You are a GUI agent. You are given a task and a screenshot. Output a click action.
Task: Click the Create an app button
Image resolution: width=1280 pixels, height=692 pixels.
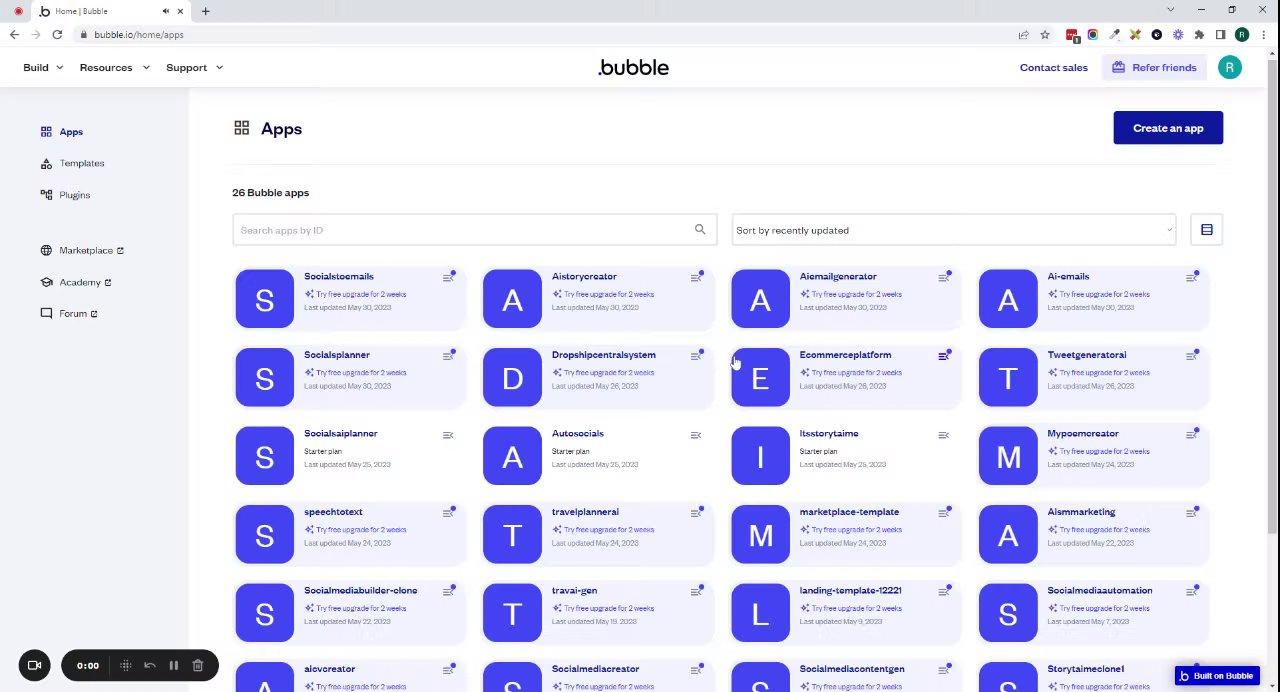pyautogui.click(x=1168, y=128)
